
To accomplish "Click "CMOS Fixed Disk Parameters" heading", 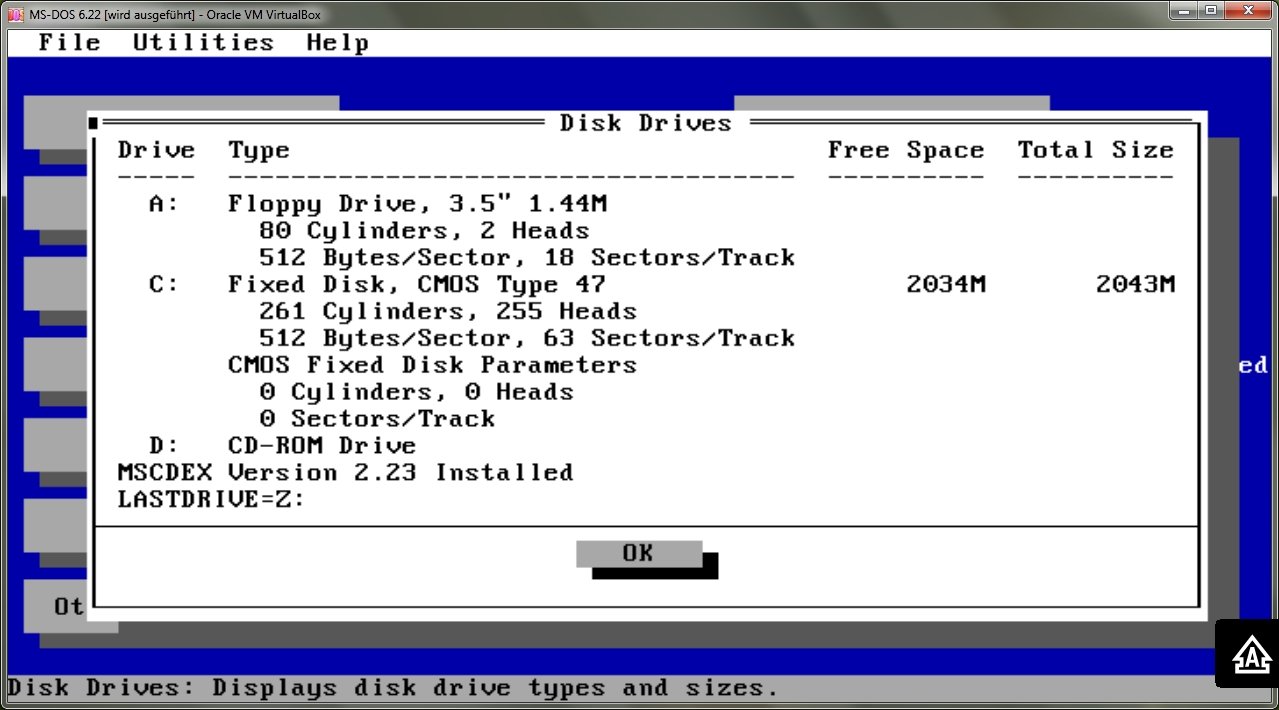I will click(433, 366).
